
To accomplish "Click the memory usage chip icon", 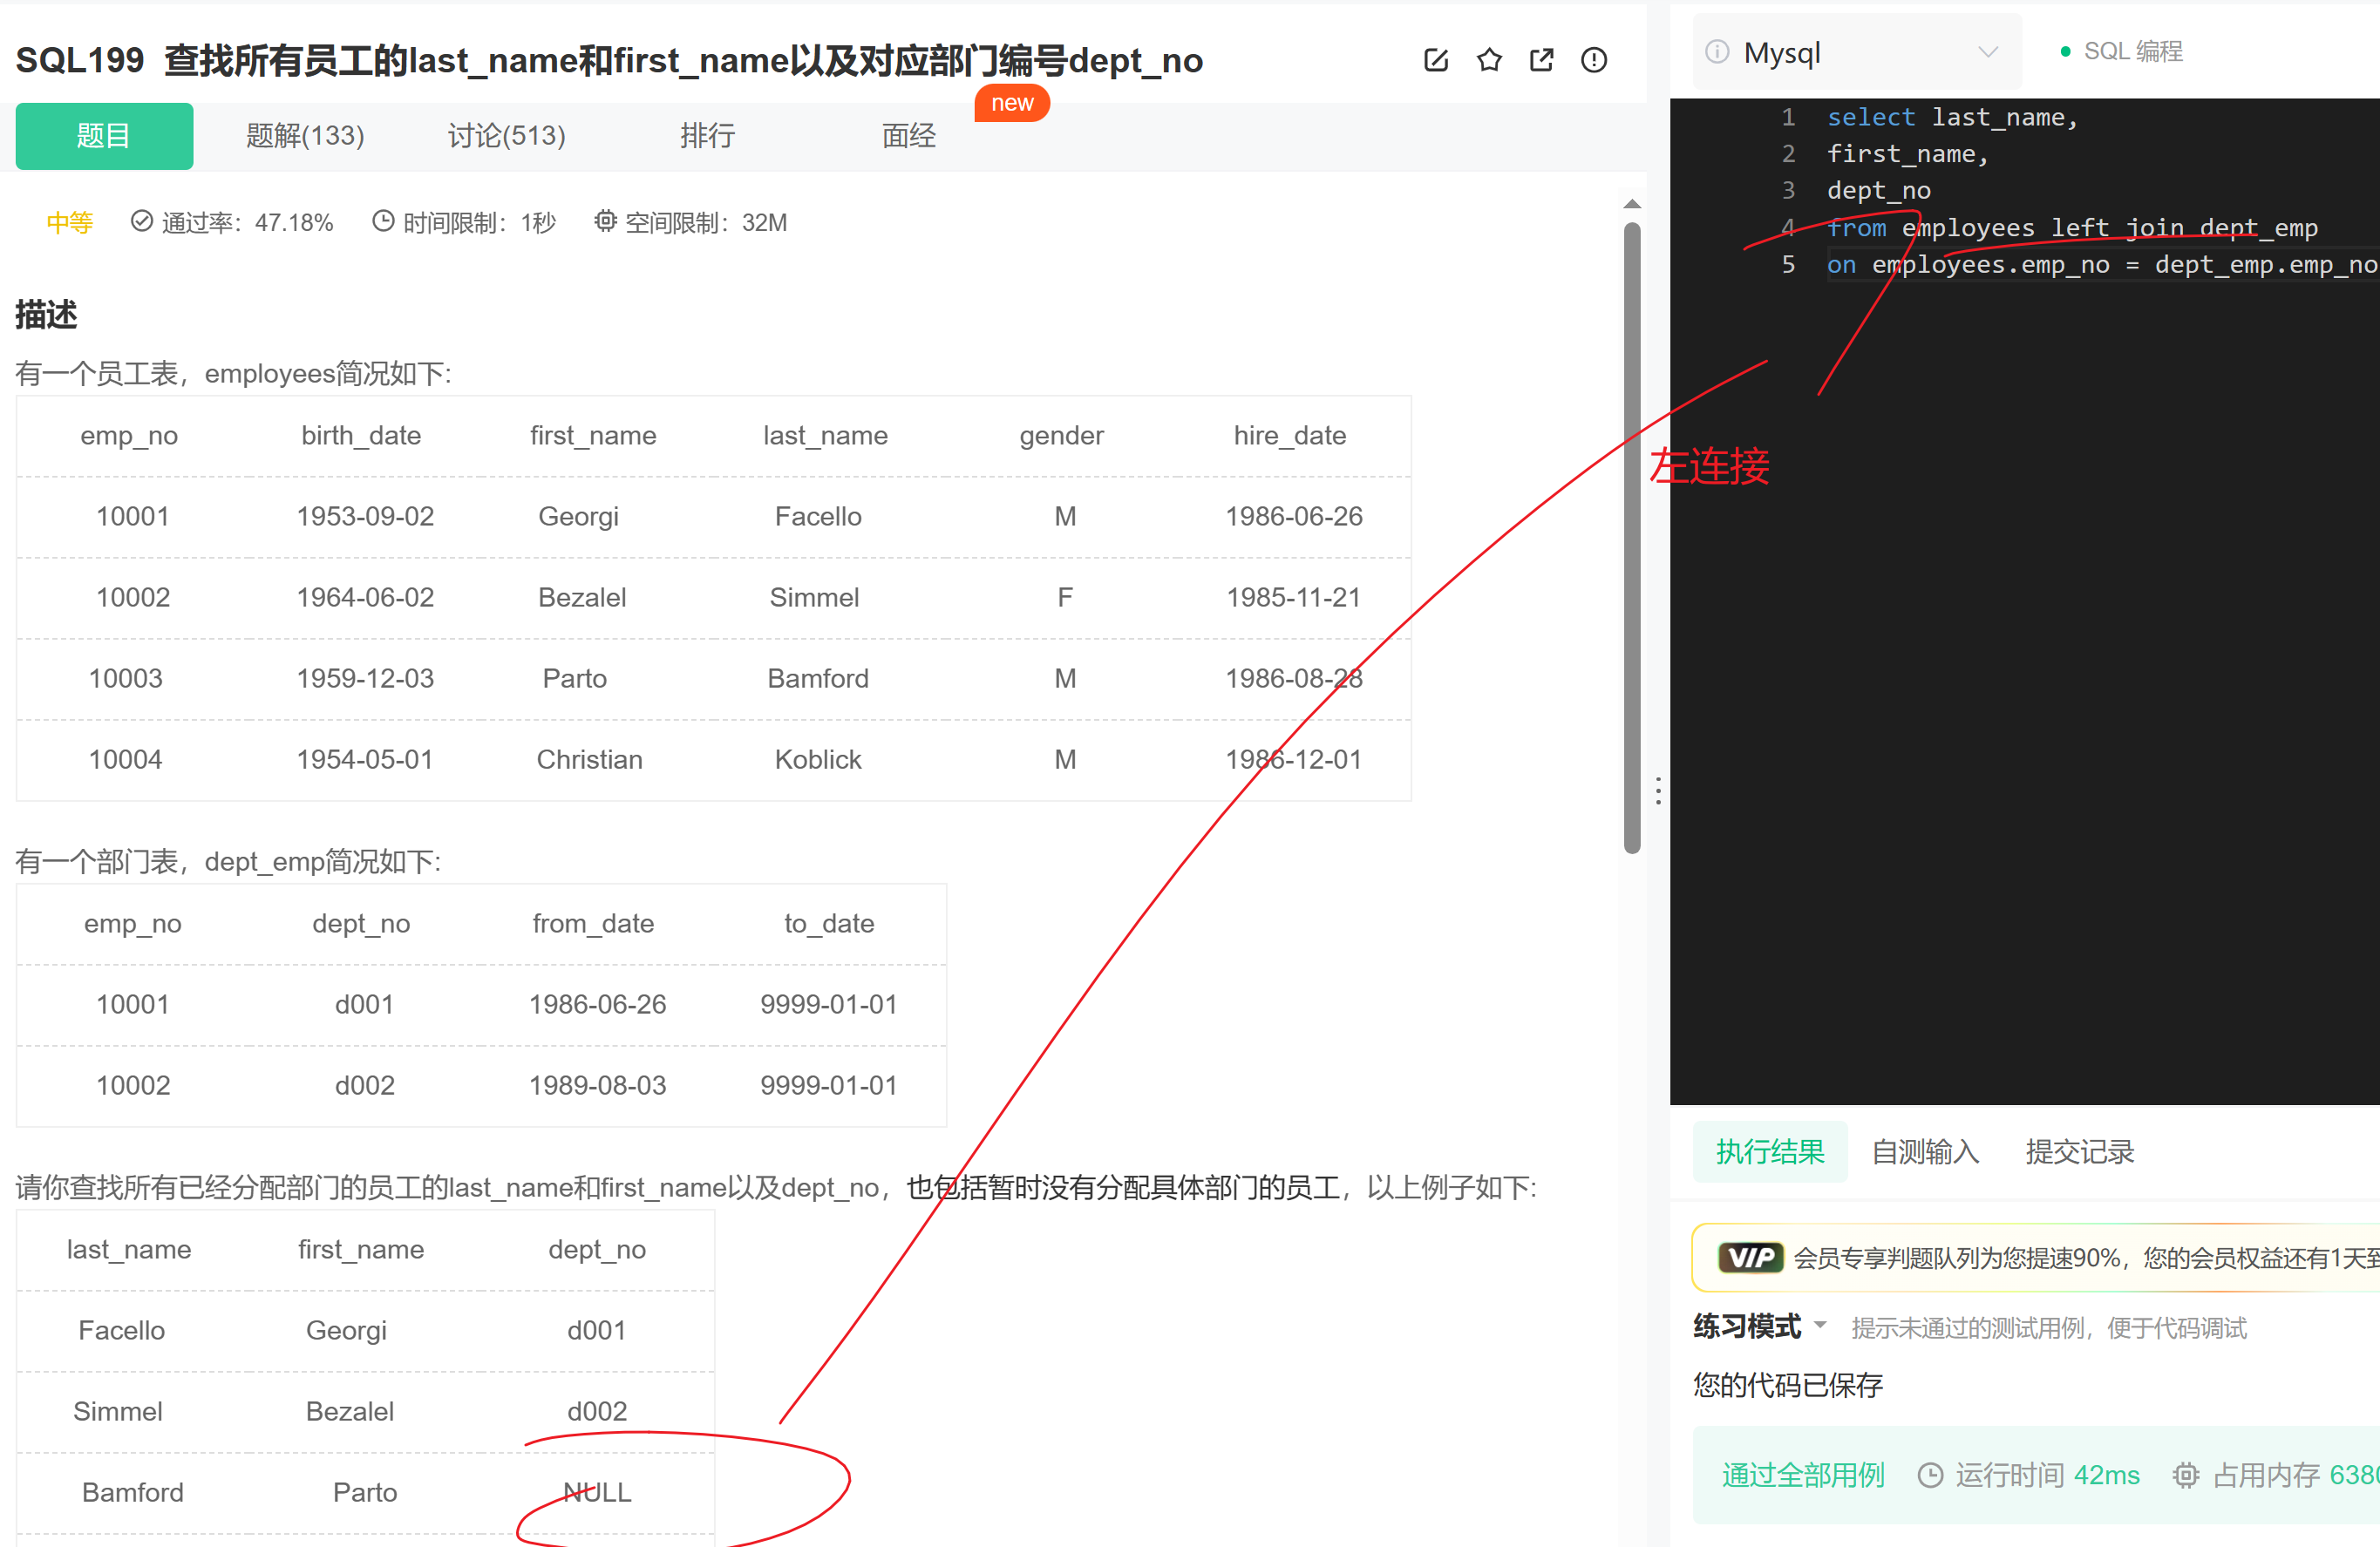I will click(2186, 1475).
